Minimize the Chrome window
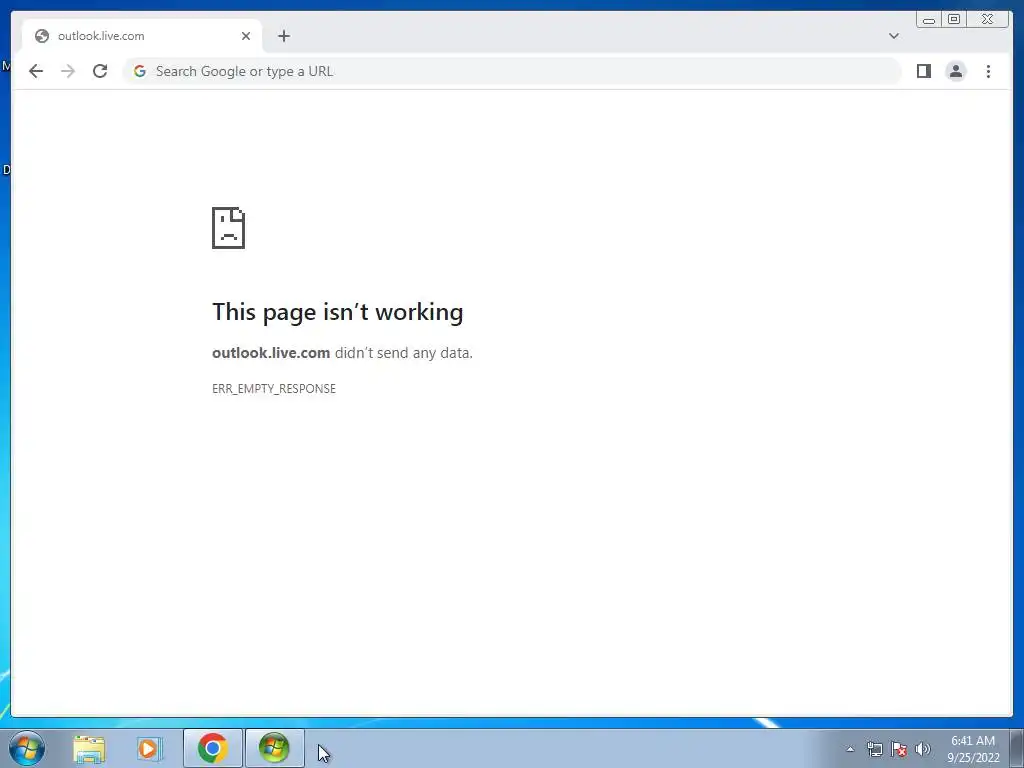The width and height of the screenshot is (1024, 768). click(929, 20)
